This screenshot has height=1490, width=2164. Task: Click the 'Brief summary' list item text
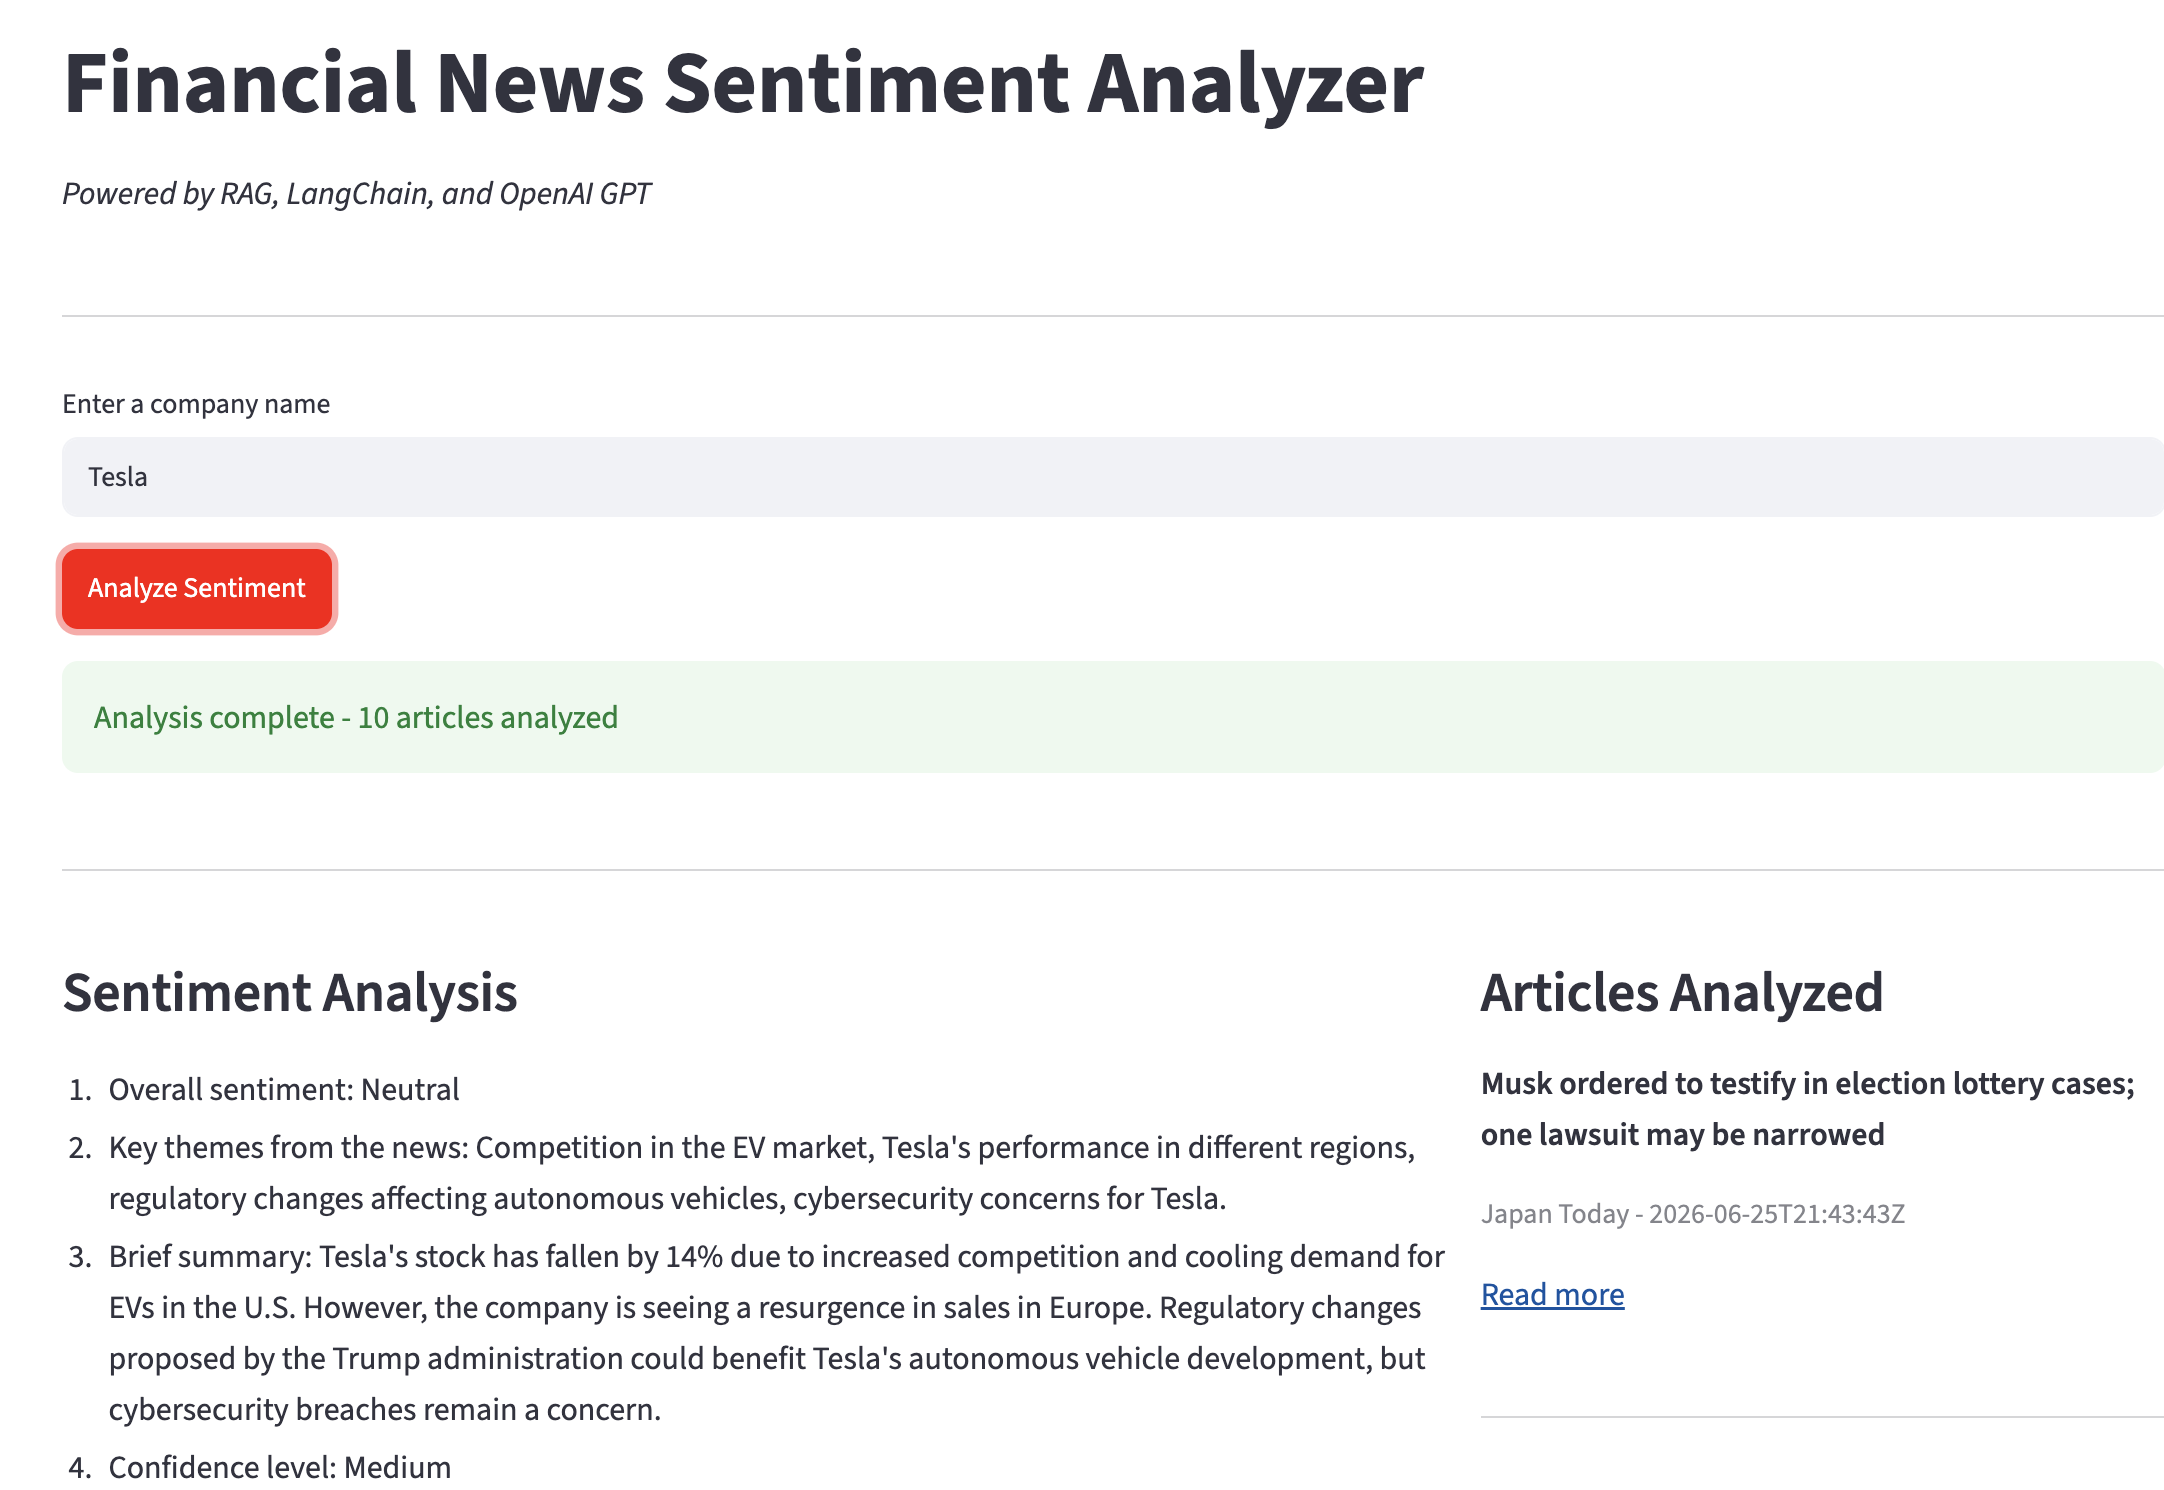(x=776, y=1333)
